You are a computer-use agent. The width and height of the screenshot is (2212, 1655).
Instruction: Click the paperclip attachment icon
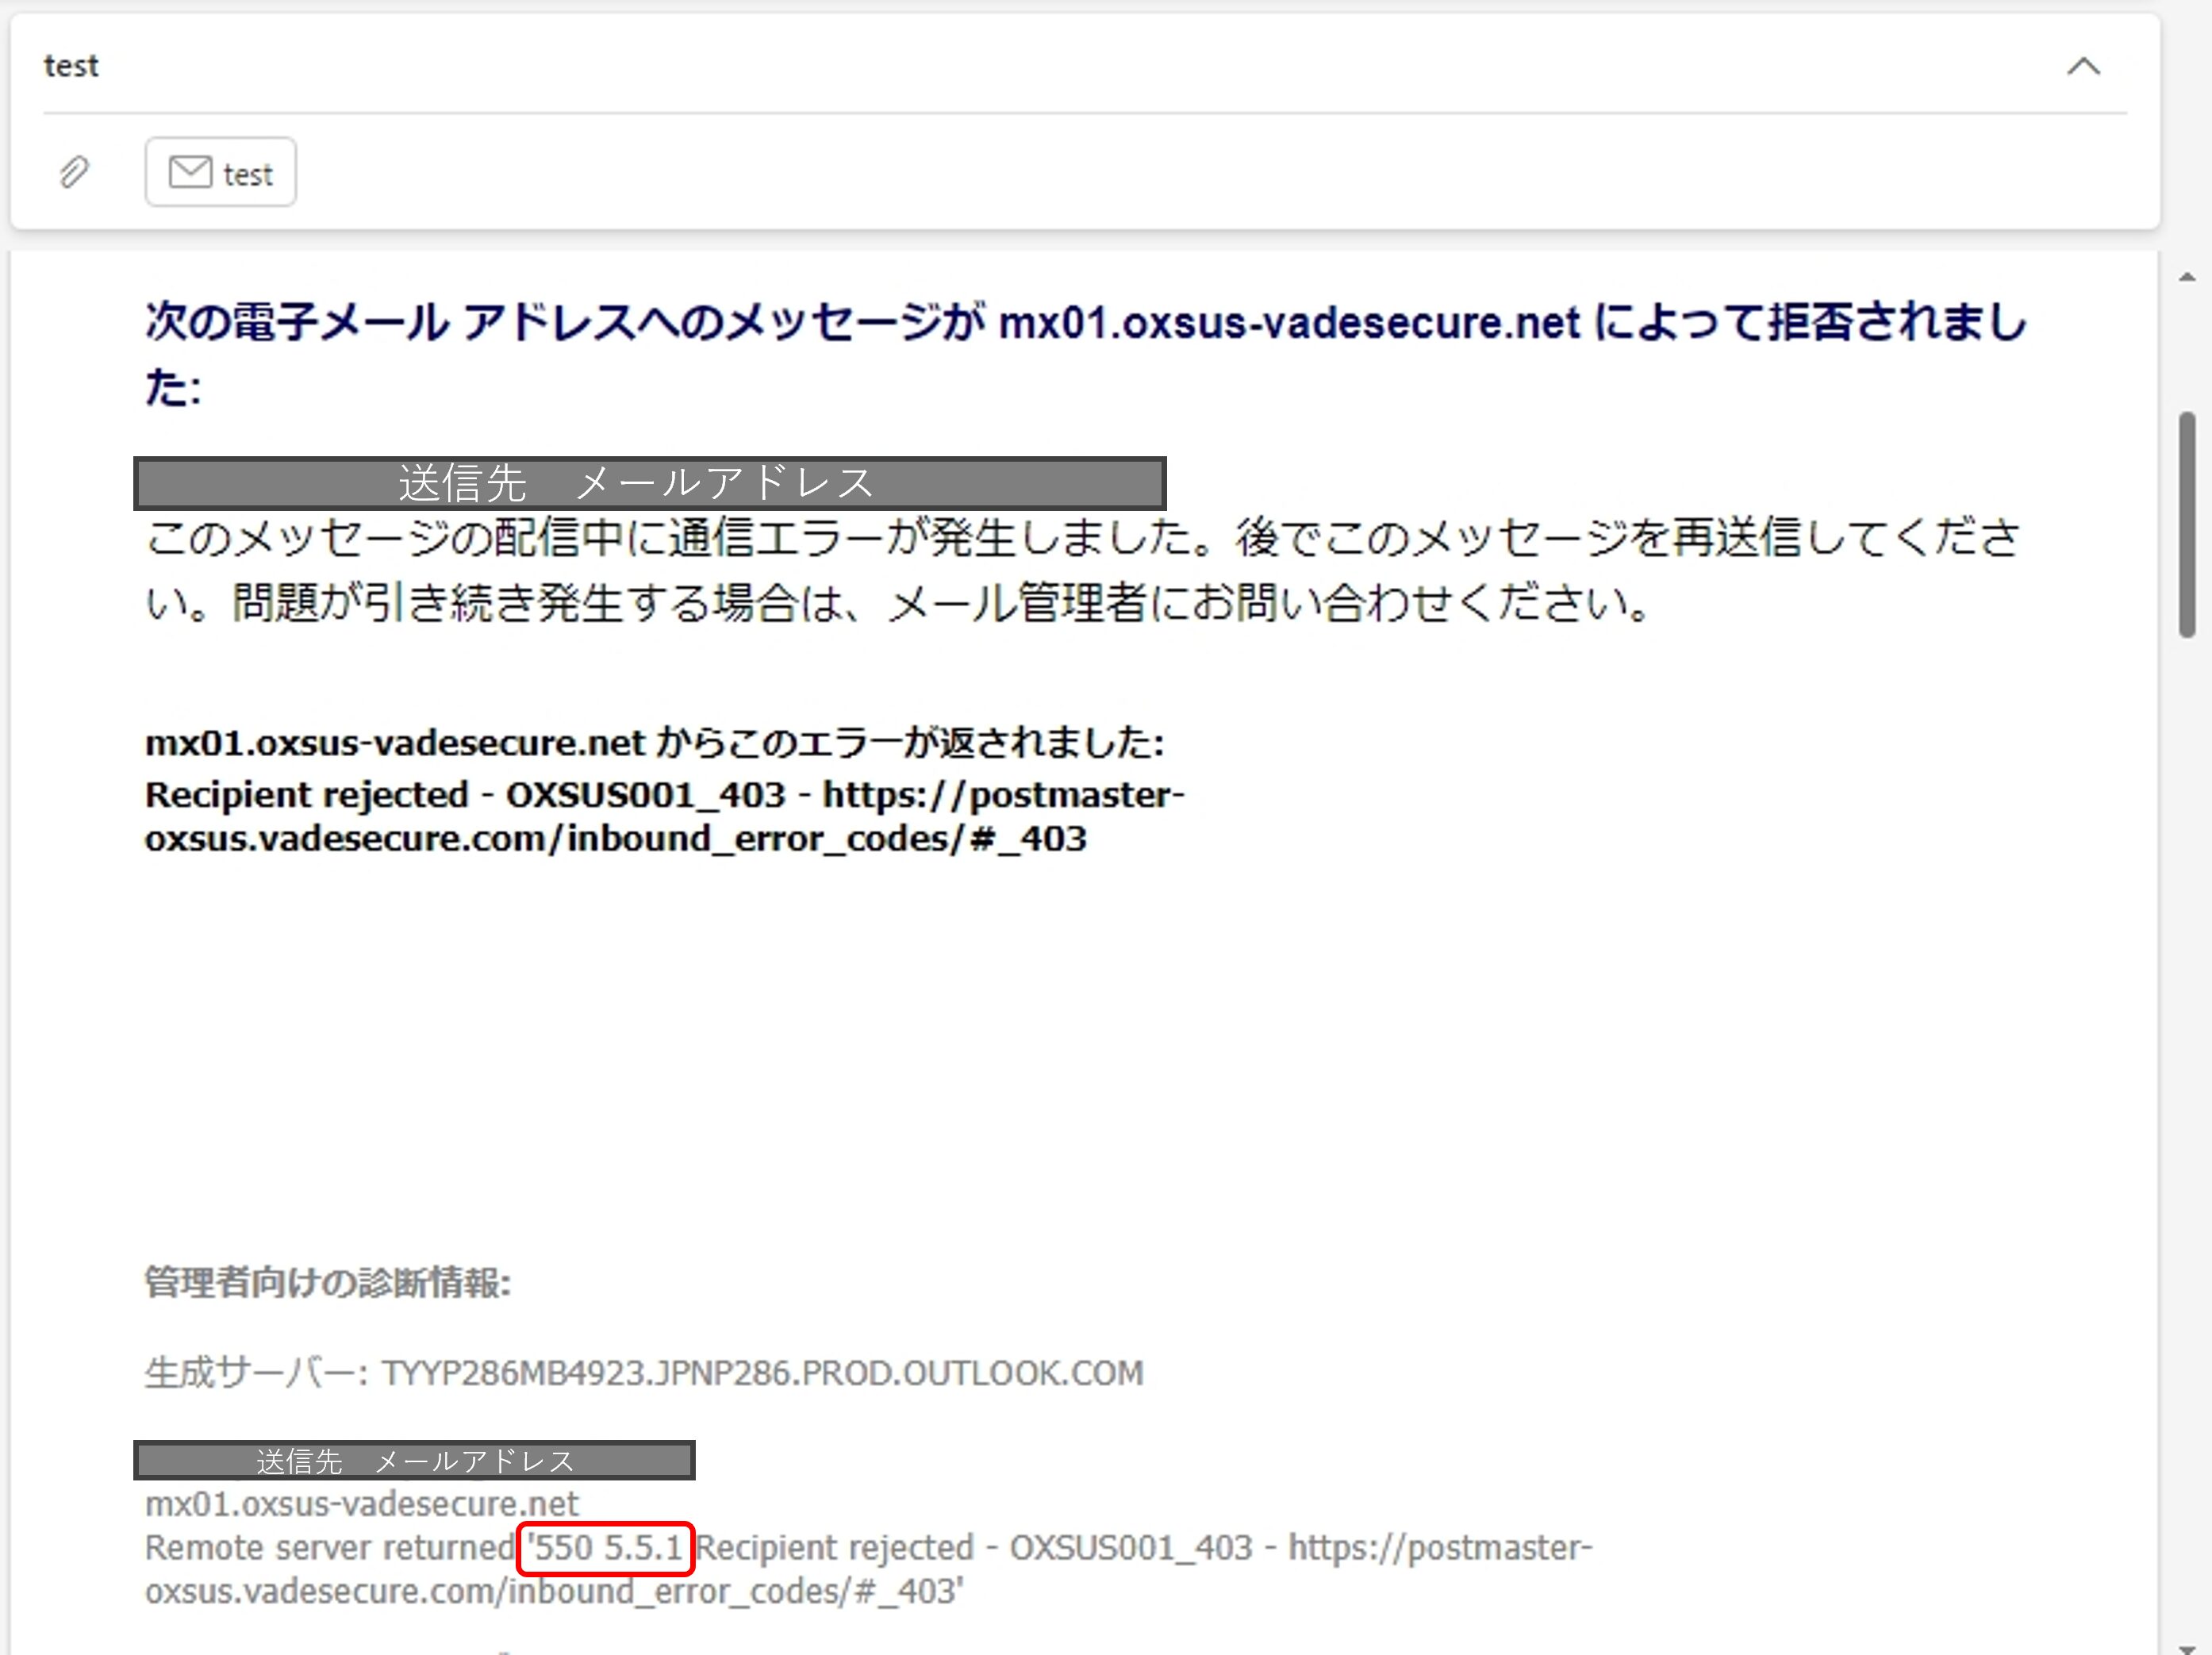tap(74, 172)
